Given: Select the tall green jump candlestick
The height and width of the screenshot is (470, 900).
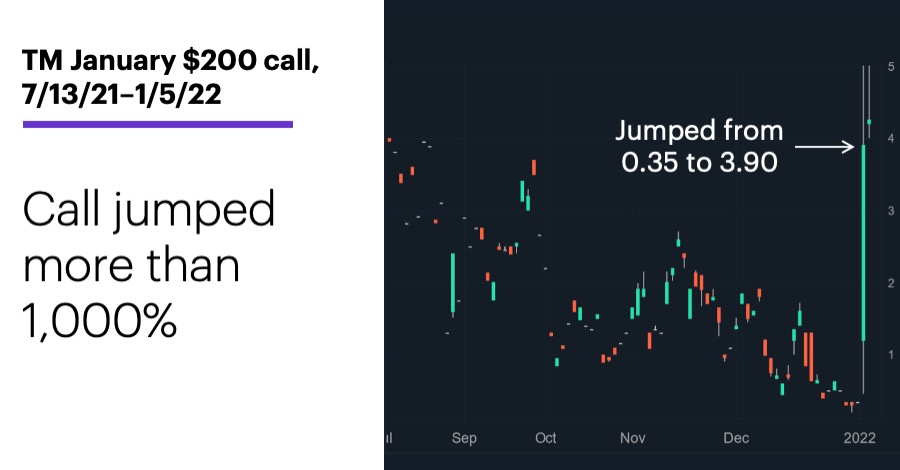Looking at the screenshot, I should pos(864,242).
